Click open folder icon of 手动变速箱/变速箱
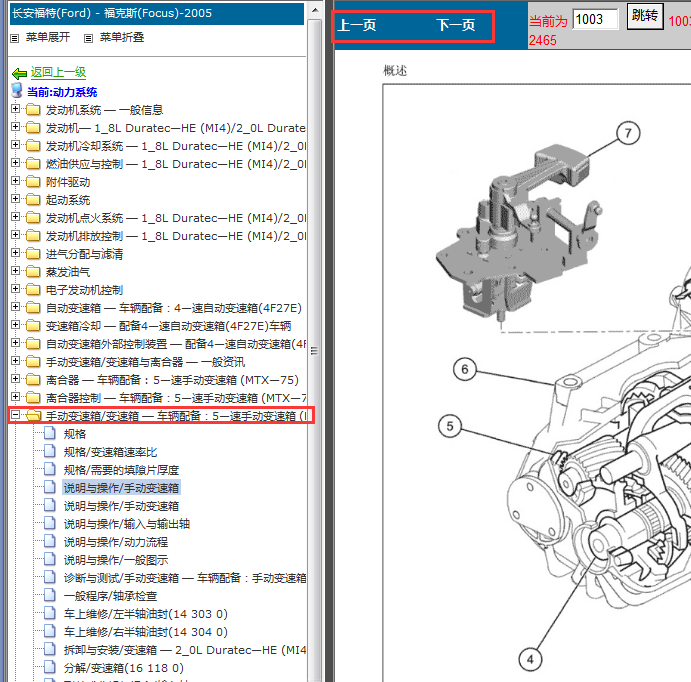 click(x=33, y=415)
